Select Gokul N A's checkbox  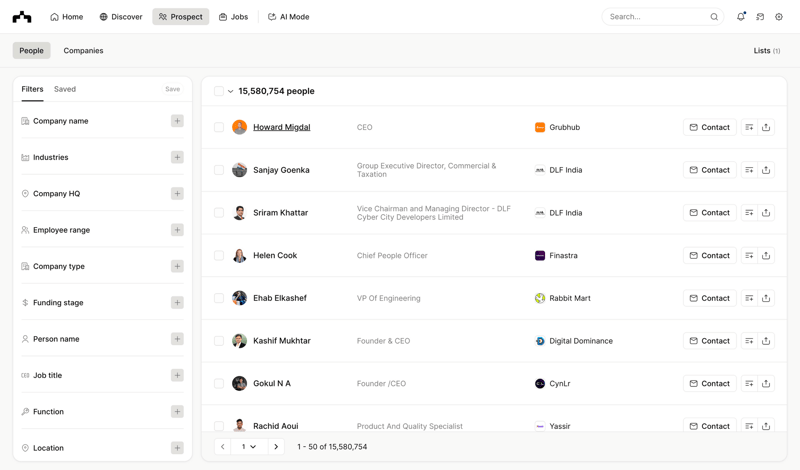coord(219,383)
